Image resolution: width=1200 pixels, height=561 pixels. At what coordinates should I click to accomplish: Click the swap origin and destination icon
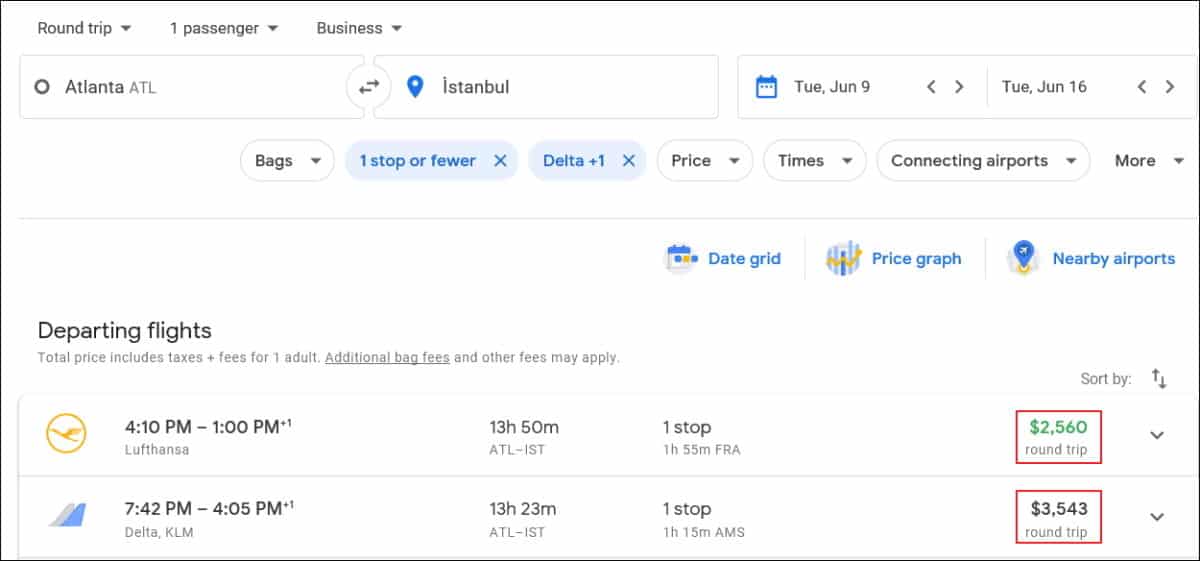click(x=369, y=87)
